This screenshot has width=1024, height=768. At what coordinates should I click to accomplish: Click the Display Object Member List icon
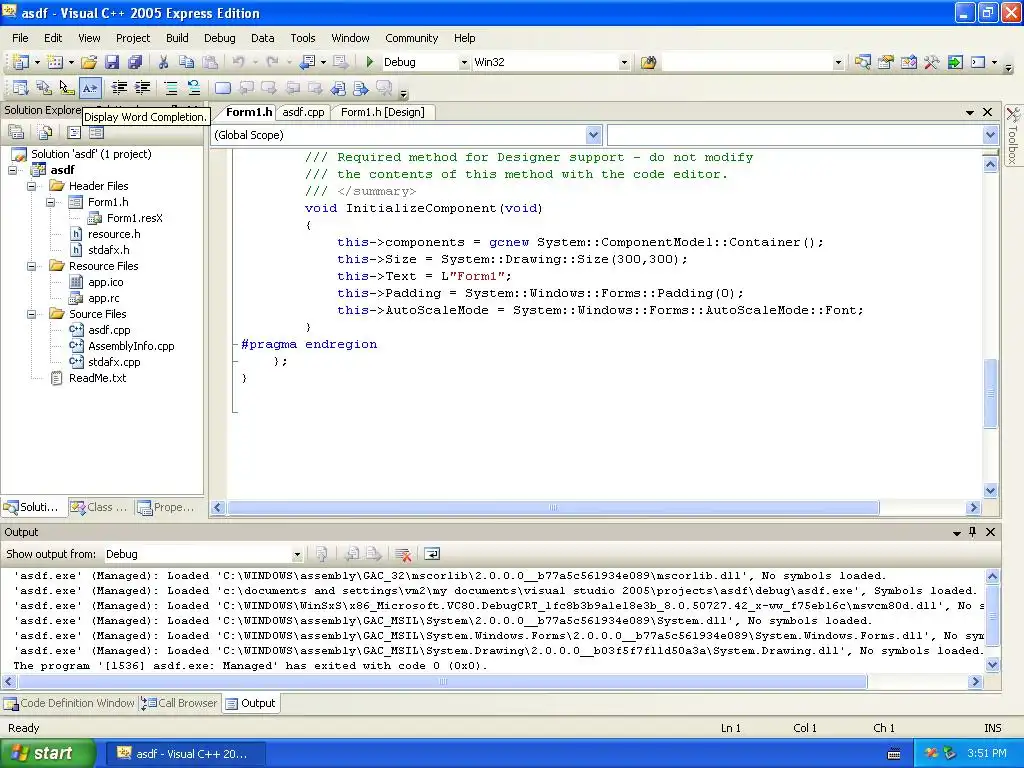tap(20, 88)
